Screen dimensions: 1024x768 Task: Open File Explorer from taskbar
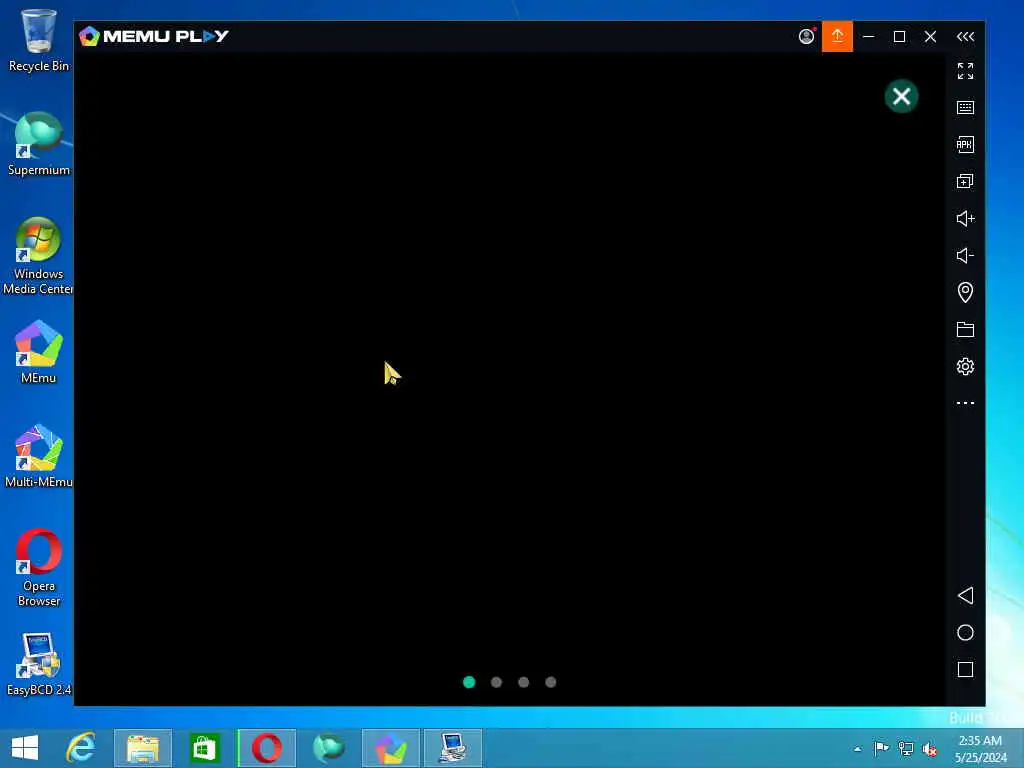(143, 748)
